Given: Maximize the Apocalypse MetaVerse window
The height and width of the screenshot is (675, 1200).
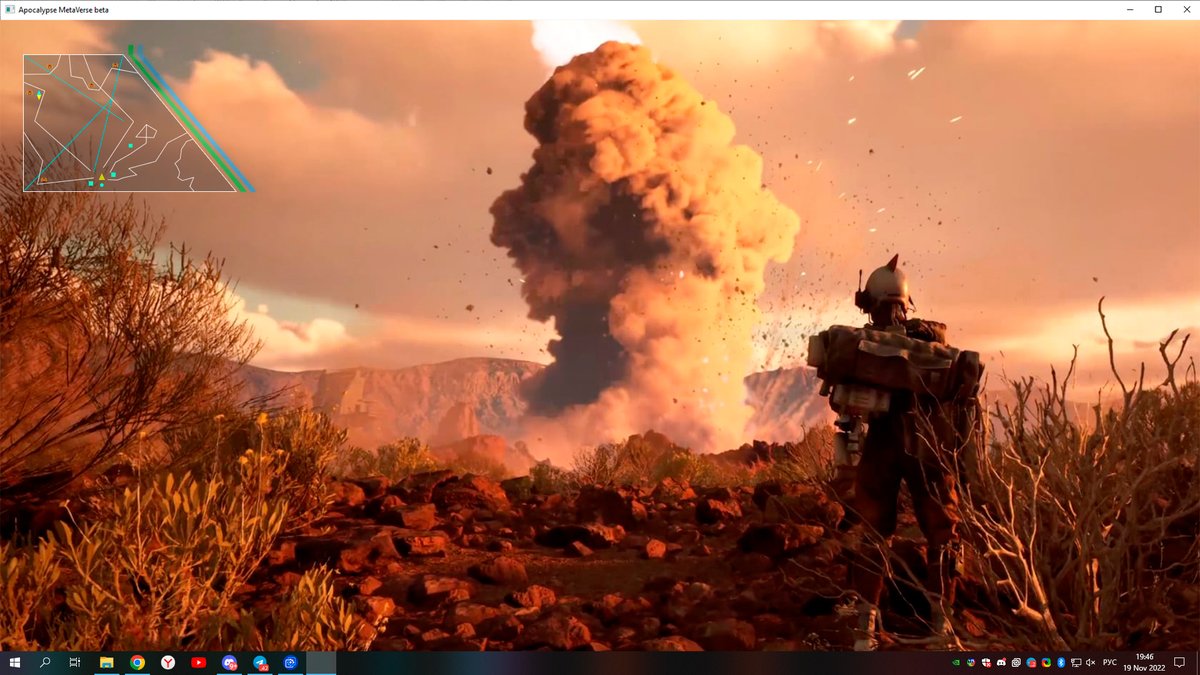Looking at the screenshot, I should pyautogui.click(x=1158, y=9).
